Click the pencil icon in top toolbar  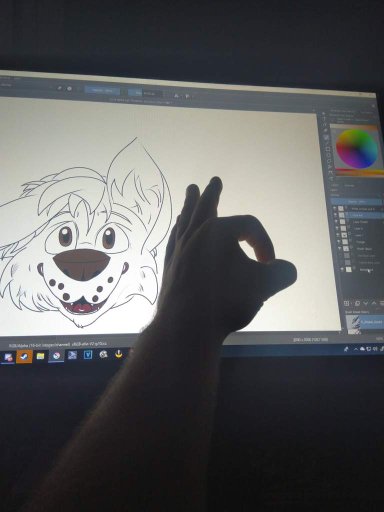point(60,88)
